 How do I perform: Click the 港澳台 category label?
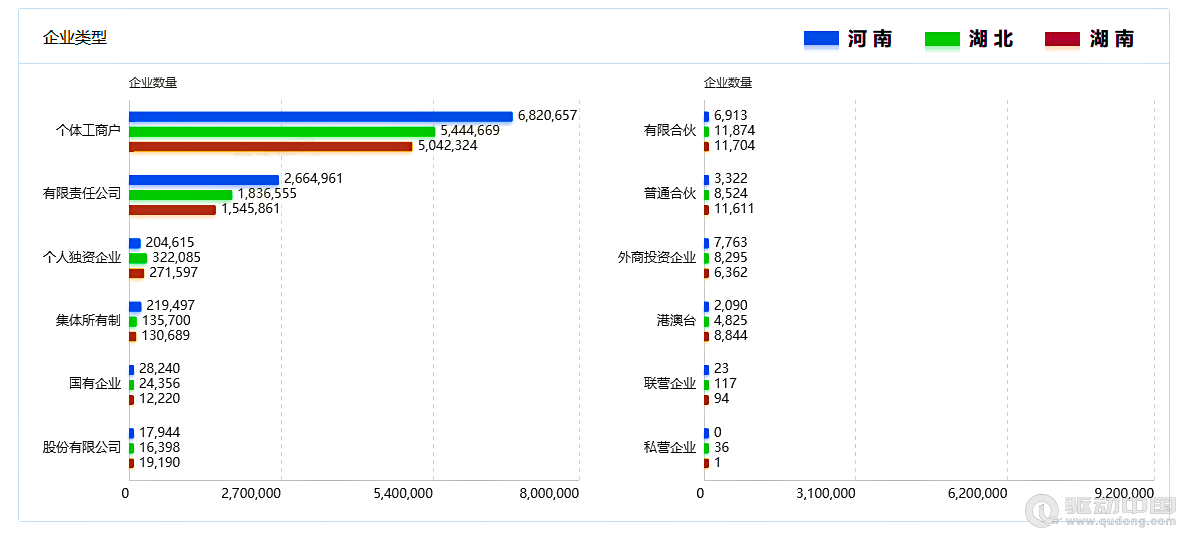tap(675, 320)
